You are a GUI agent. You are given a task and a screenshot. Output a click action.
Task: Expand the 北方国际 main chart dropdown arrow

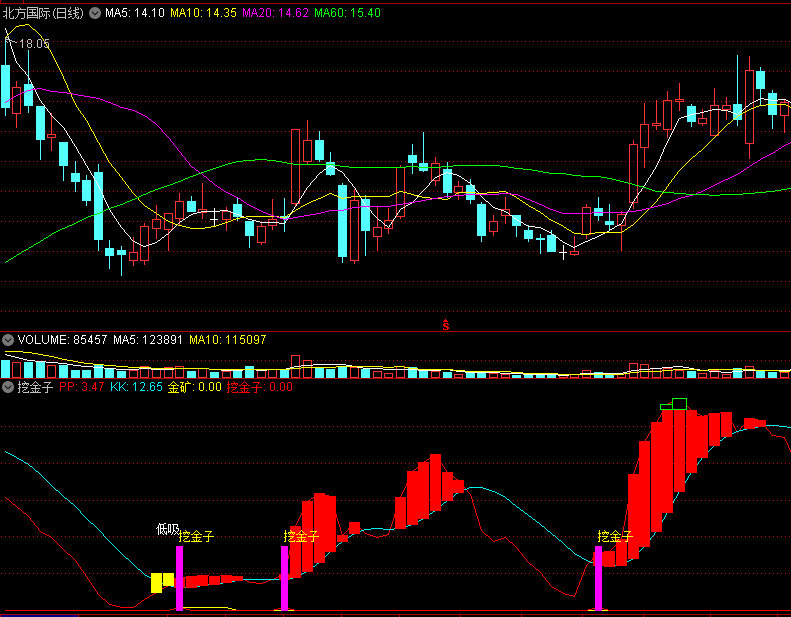[x=95, y=13]
